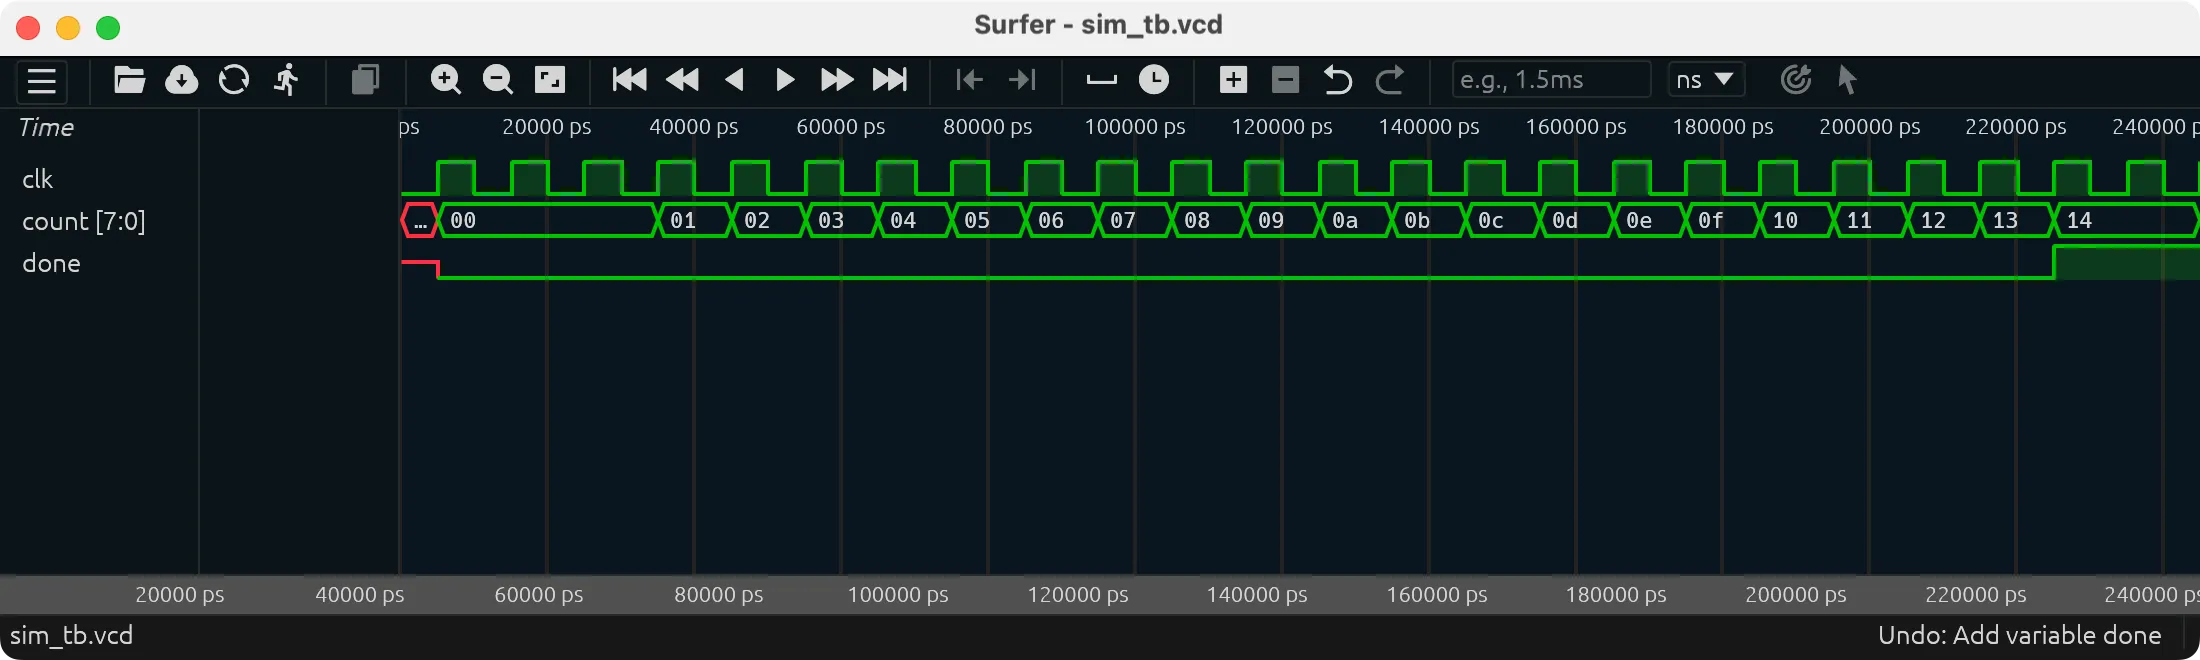The image size is (2200, 660).
Task: Select the count [7:0] signal
Action: point(84,221)
